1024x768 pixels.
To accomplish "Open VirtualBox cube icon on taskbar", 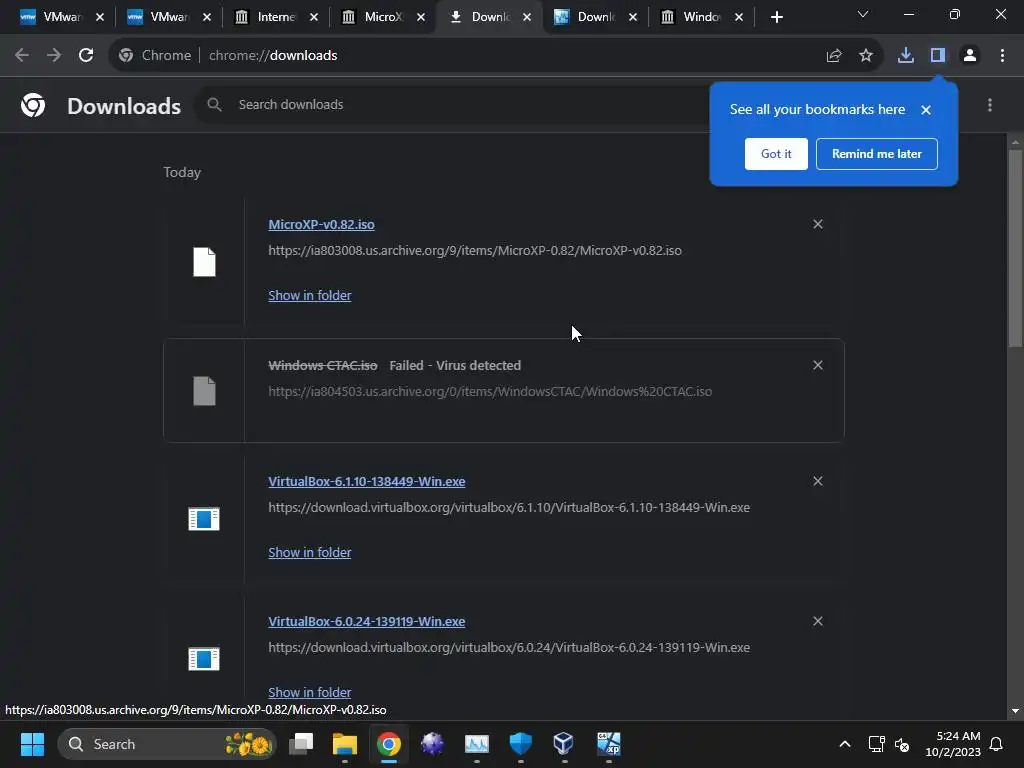I will 564,744.
